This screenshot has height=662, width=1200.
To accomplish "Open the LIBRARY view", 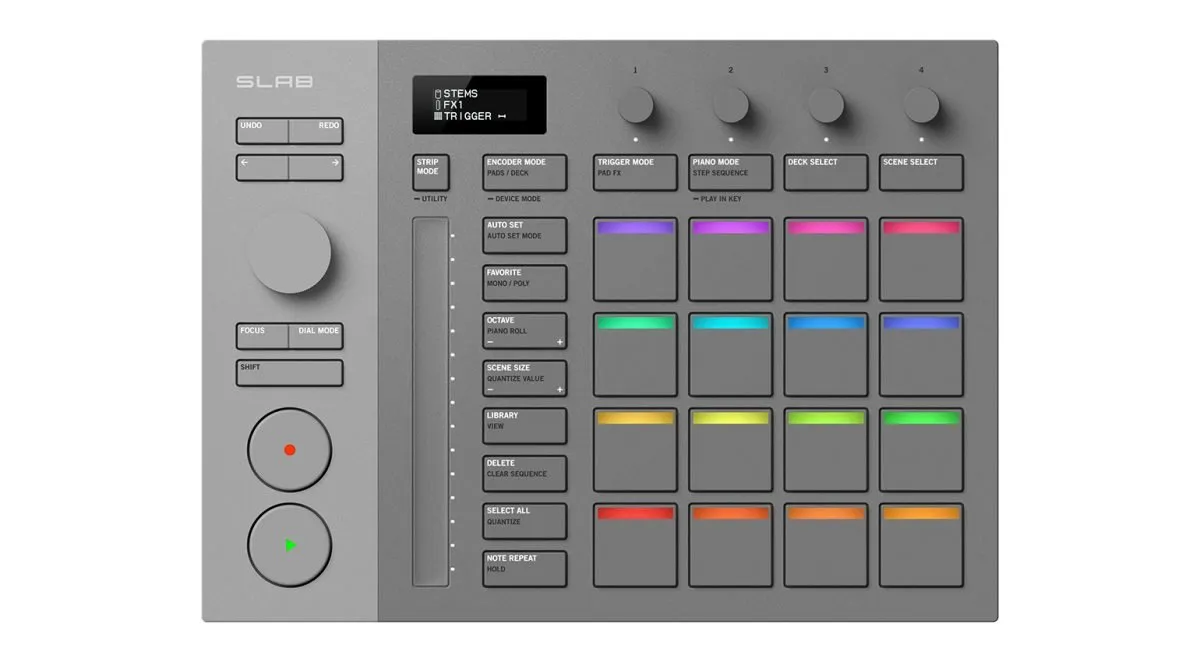I will [523, 426].
